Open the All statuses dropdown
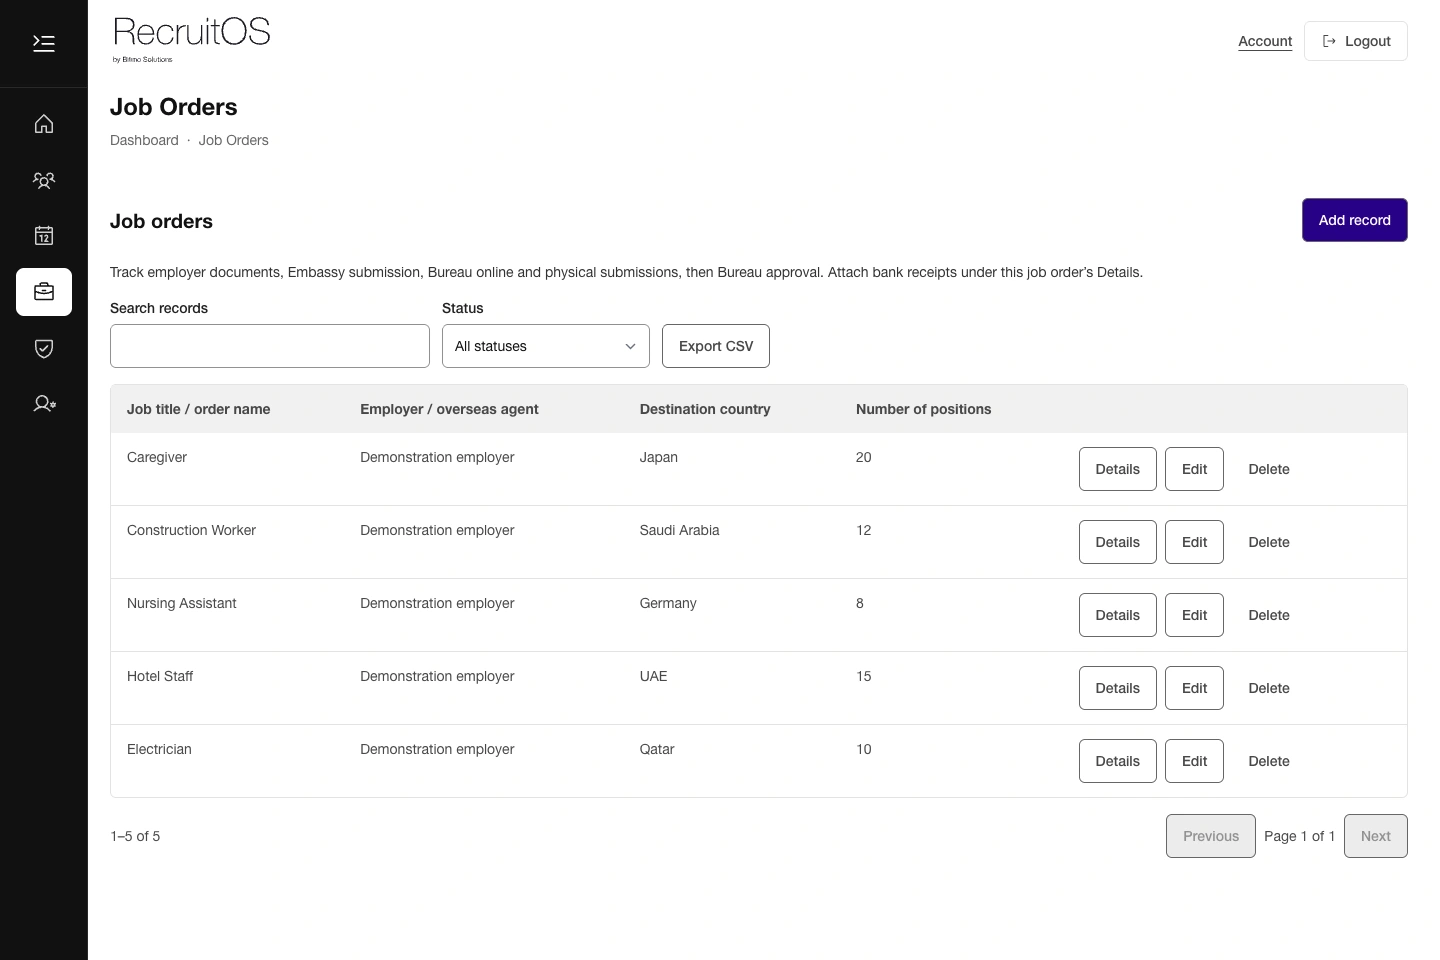This screenshot has width=1440, height=960. [546, 346]
